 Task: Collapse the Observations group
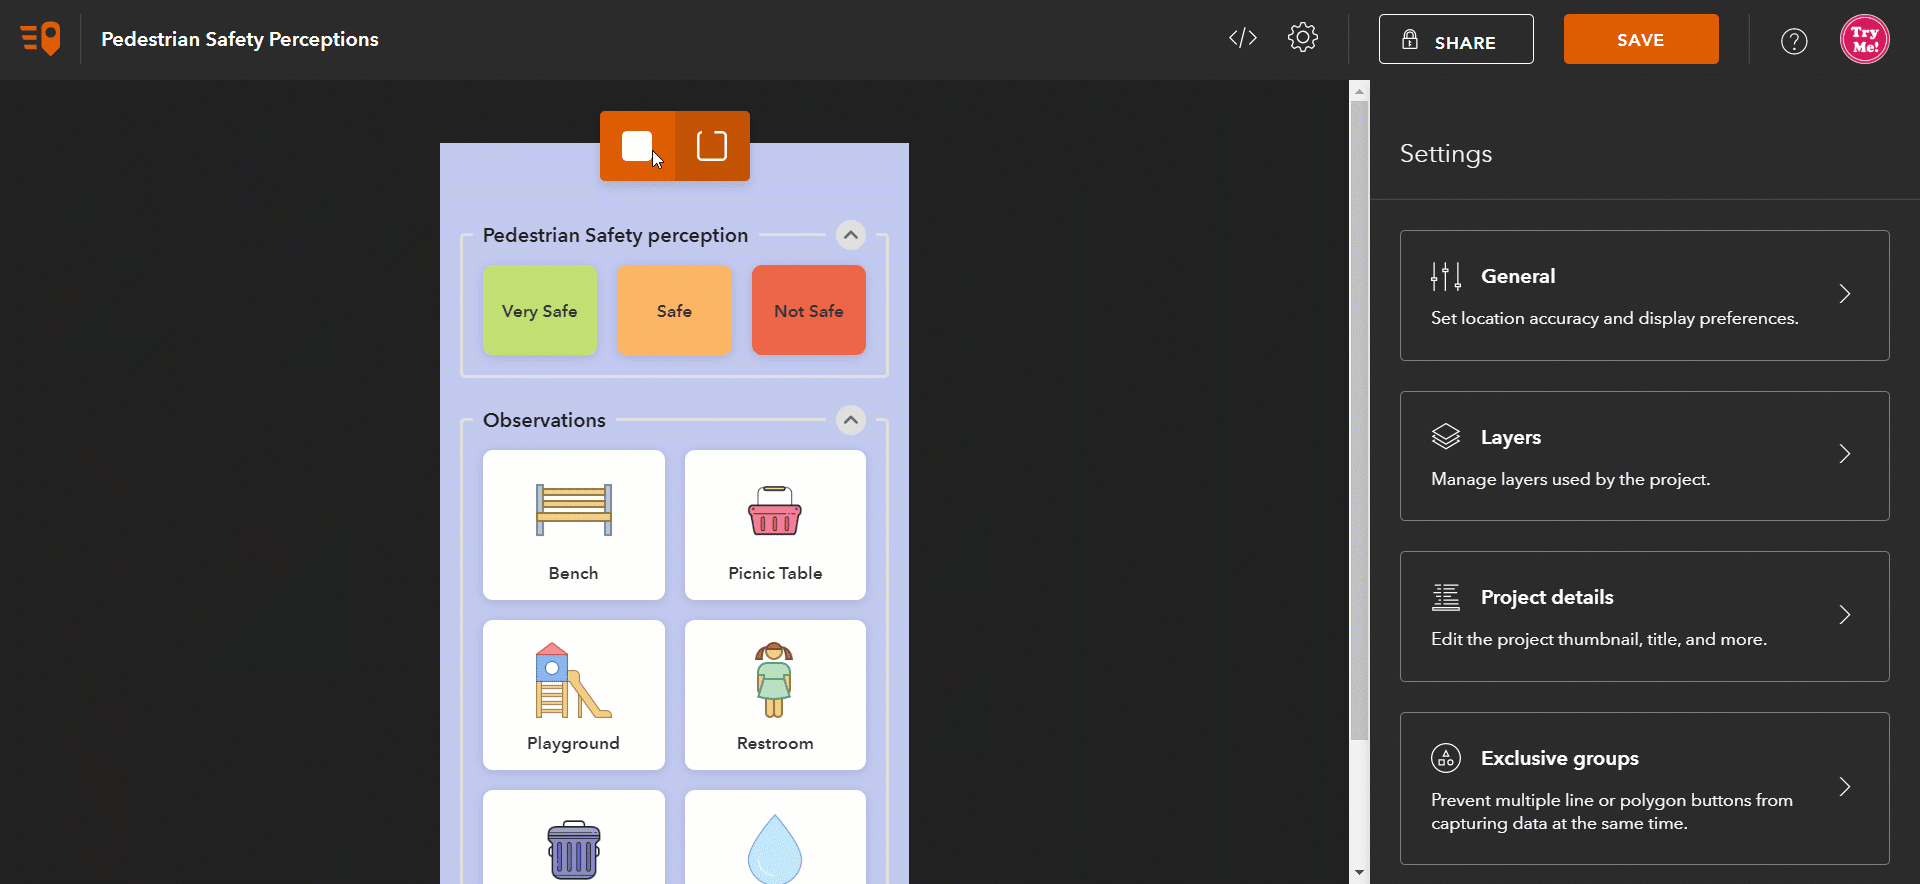[x=851, y=420]
